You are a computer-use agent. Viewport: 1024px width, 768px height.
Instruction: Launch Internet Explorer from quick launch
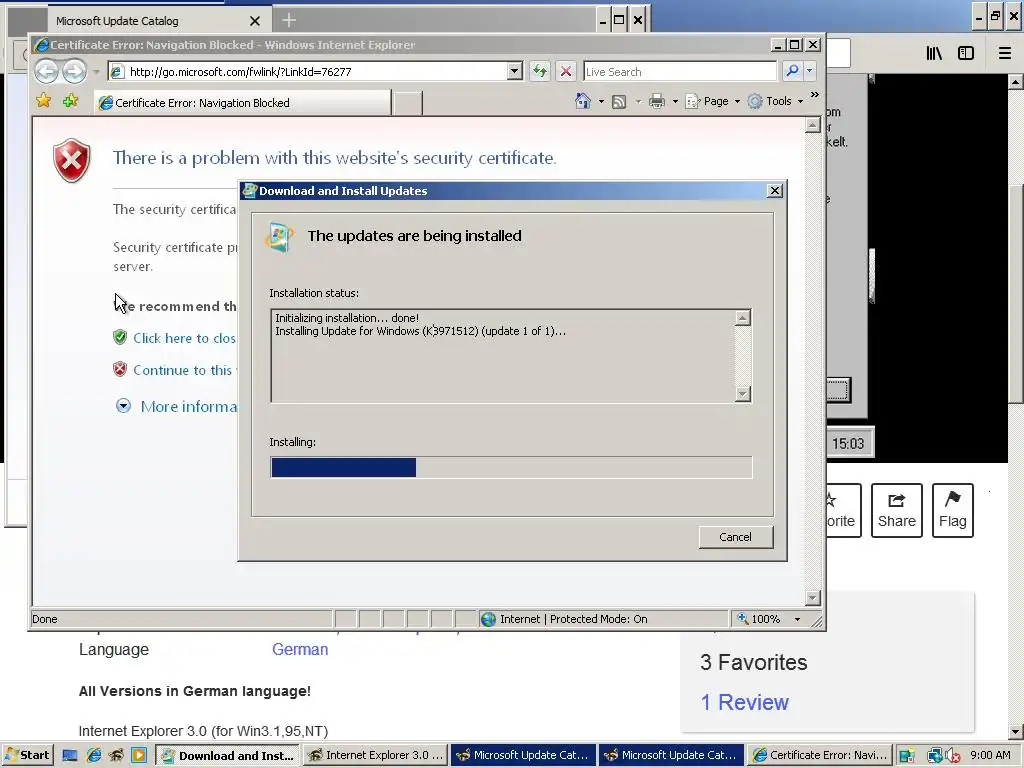pos(93,756)
